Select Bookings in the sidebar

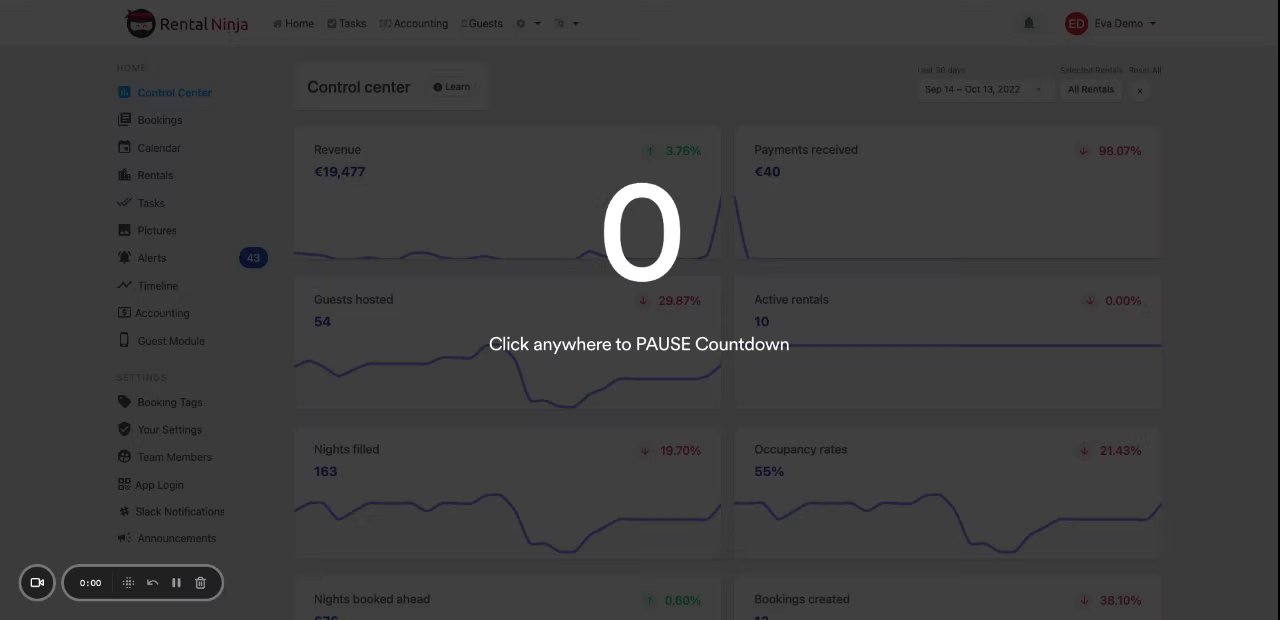[x=159, y=120]
